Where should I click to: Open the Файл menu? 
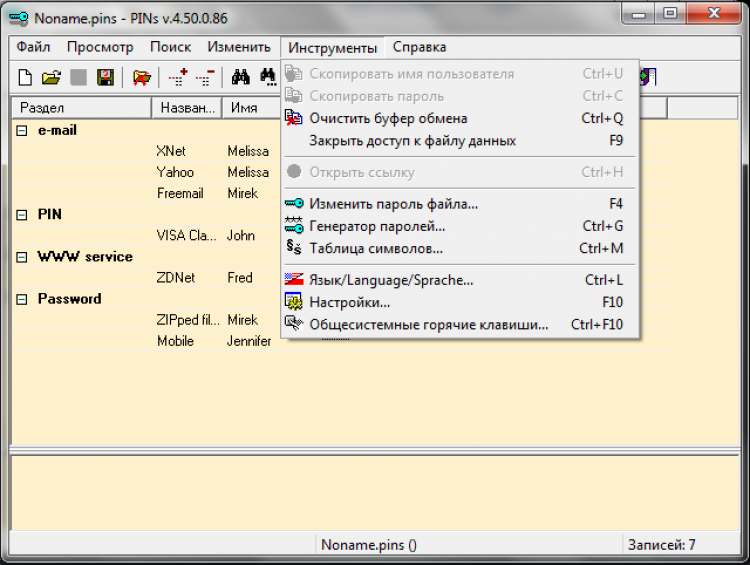(x=34, y=47)
